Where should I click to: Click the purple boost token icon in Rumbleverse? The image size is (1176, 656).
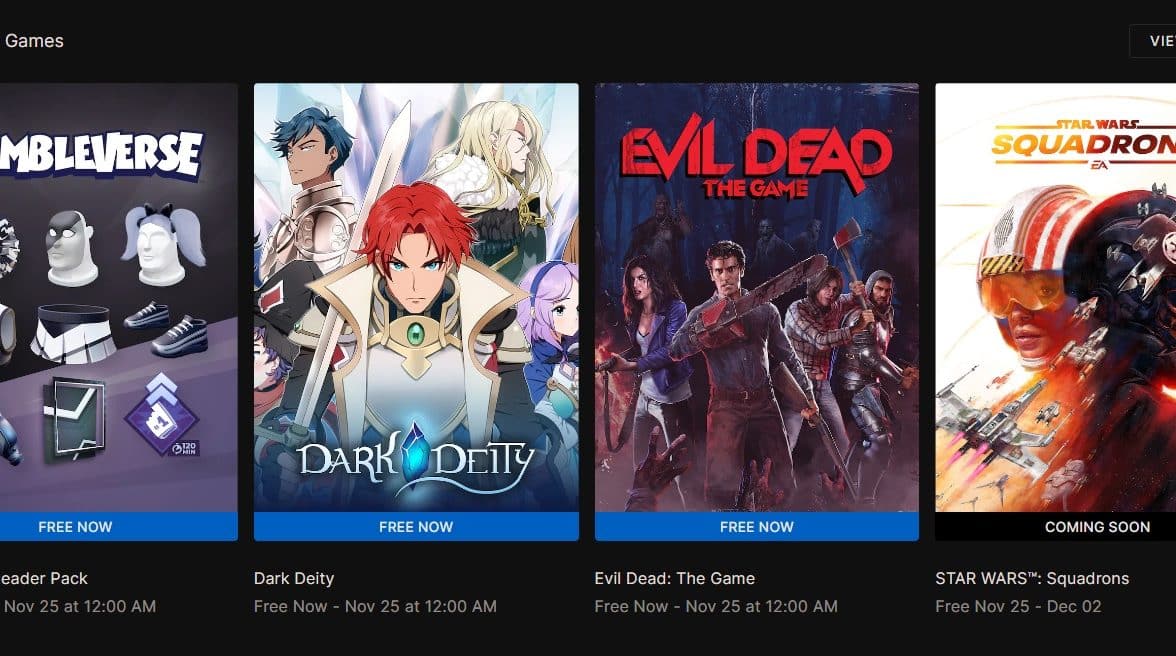point(161,415)
